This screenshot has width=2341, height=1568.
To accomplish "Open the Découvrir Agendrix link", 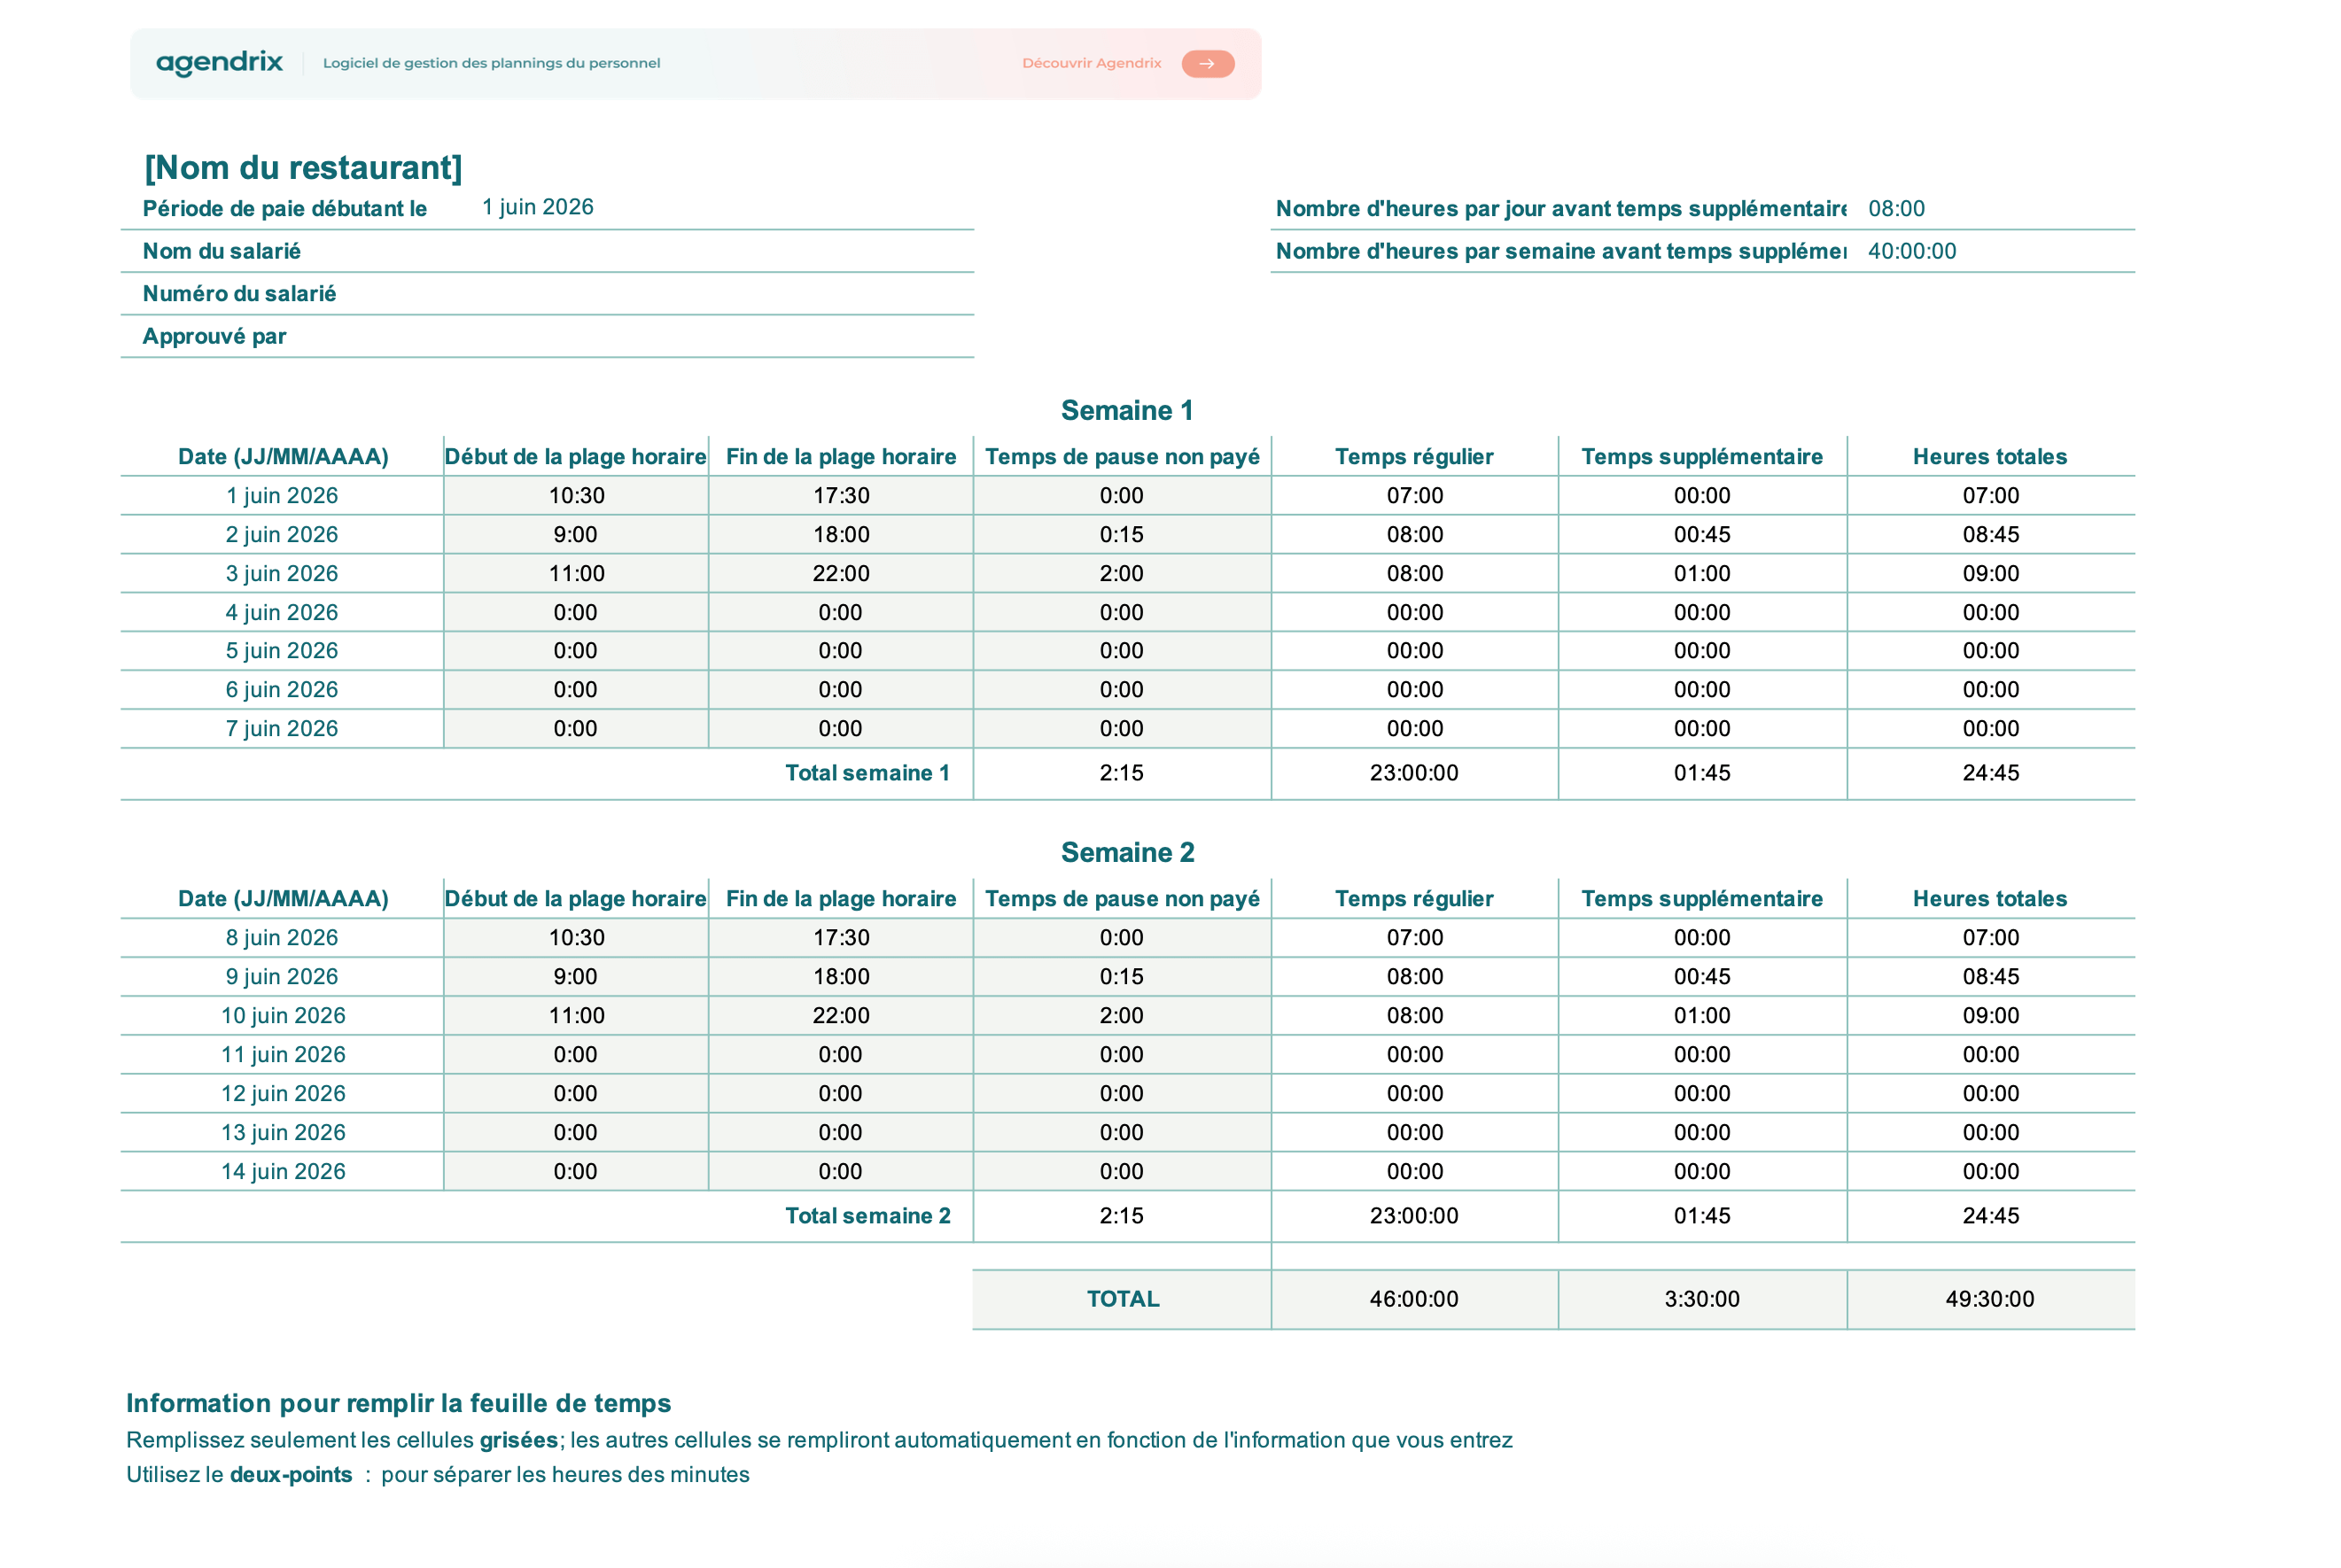I will point(1091,63).
